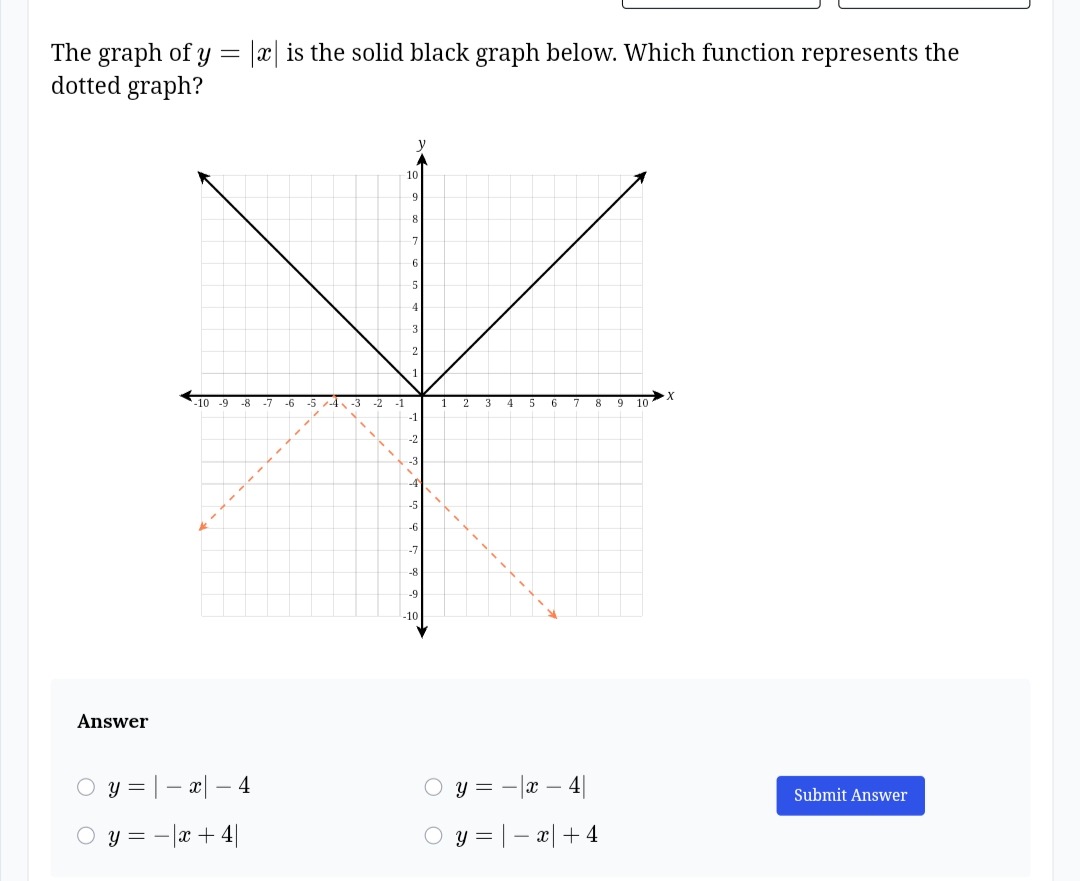Click the tick label 10 on the x-axis
Image resolution: width=1080 pixels, height=881 pixels.
[x=642, y=404]
